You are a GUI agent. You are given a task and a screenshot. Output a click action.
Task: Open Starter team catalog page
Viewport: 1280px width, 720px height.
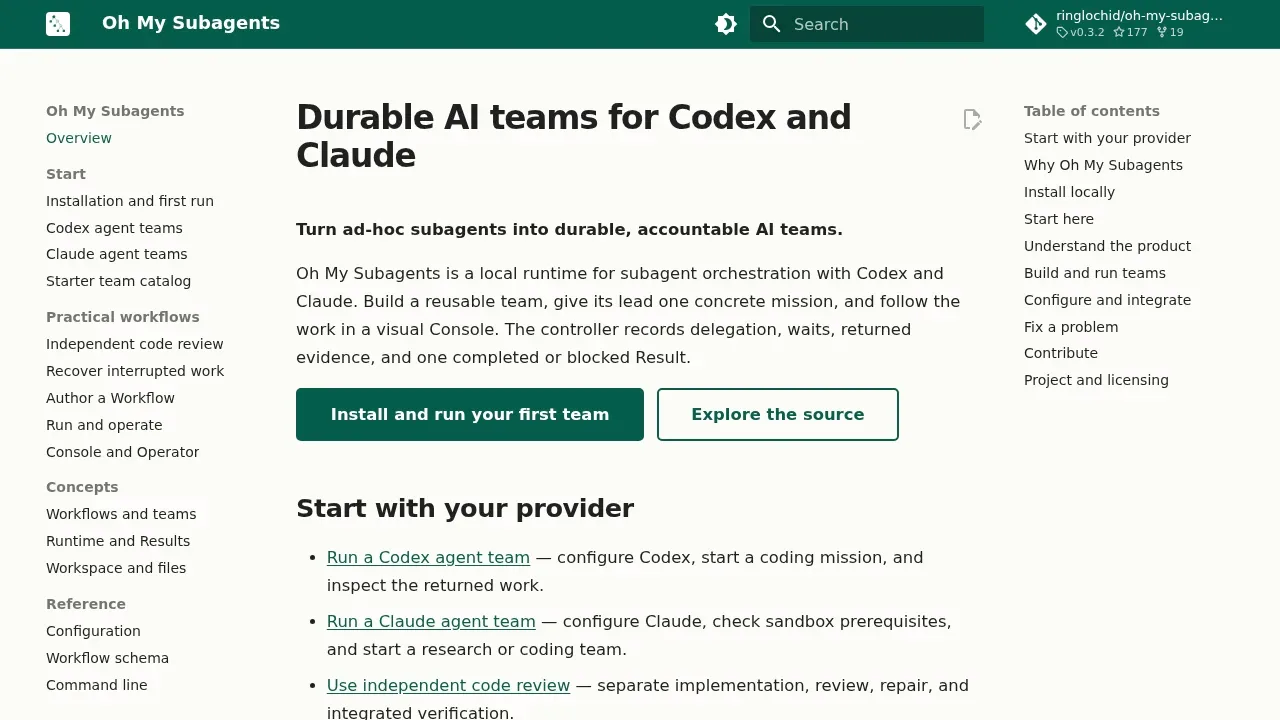(x=118, y=281)
